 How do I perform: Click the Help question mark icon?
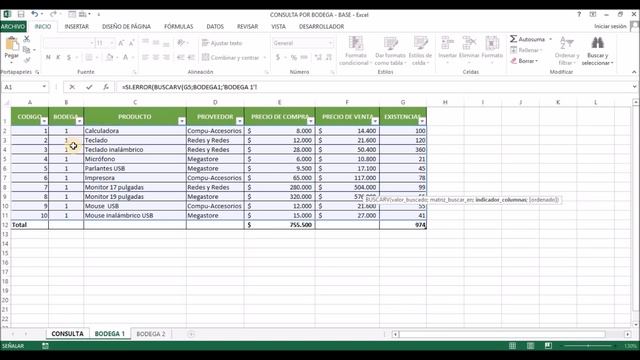[579, 14]
